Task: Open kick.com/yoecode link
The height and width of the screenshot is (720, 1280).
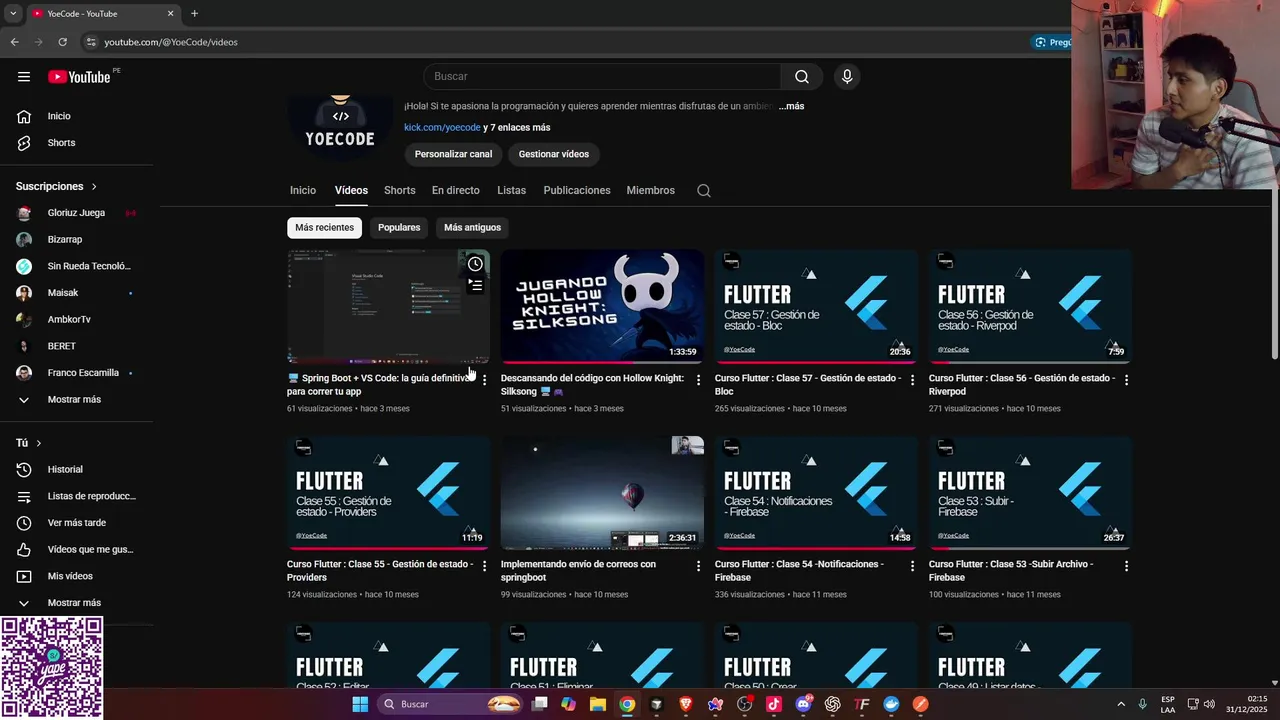Action: pyautogui.click(x=442, y=128)
